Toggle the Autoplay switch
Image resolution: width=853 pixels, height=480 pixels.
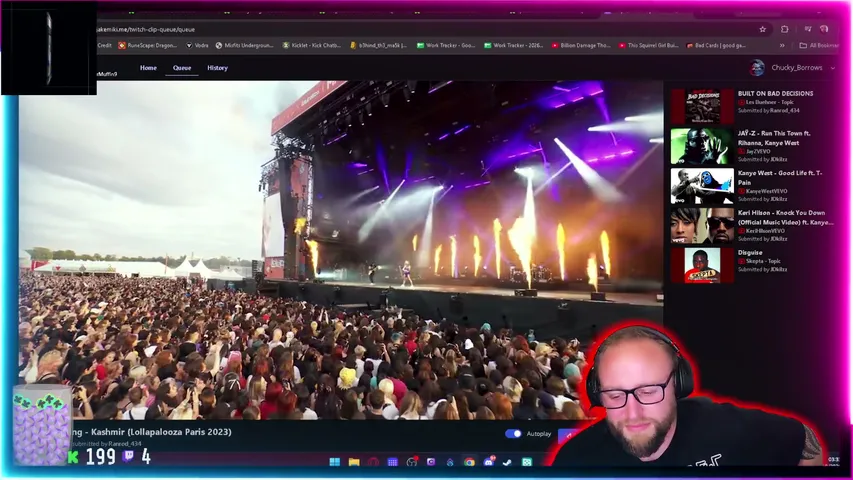pos(513,434)
